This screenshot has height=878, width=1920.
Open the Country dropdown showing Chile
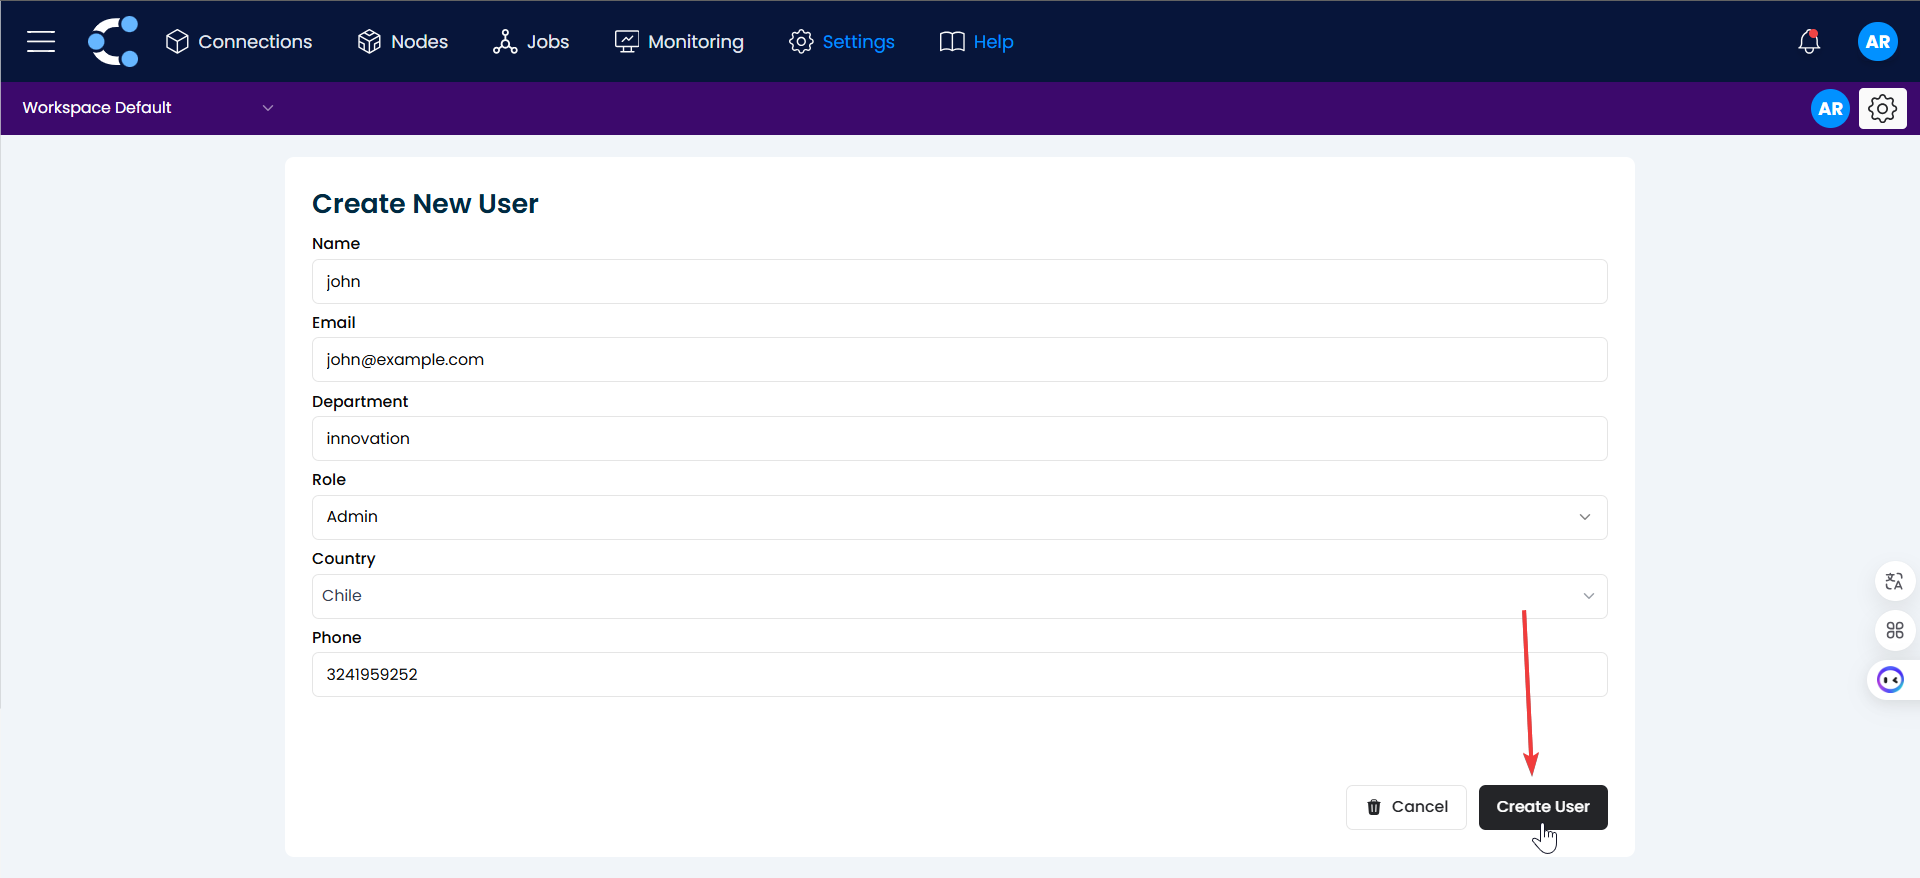(959, 596)
